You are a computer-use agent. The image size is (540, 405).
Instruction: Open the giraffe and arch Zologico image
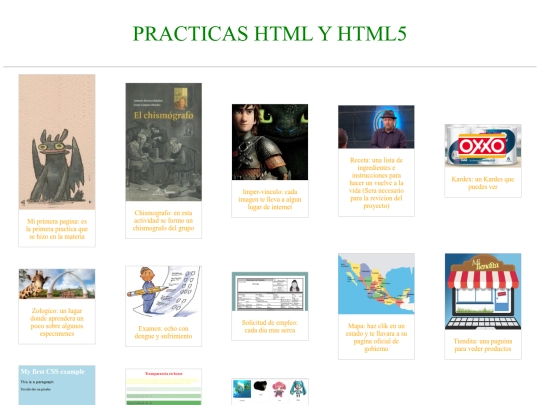point(57,284)
